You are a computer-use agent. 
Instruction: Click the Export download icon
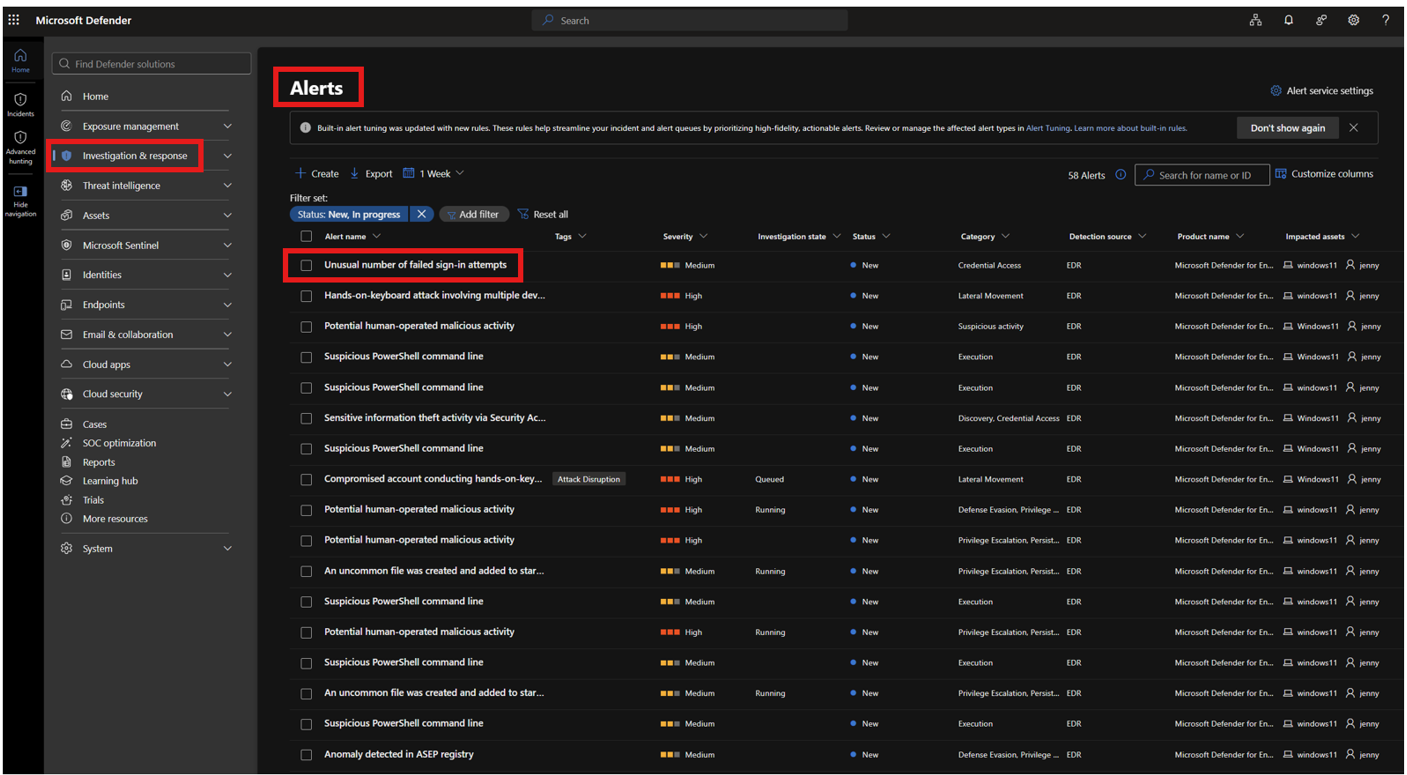354,173
